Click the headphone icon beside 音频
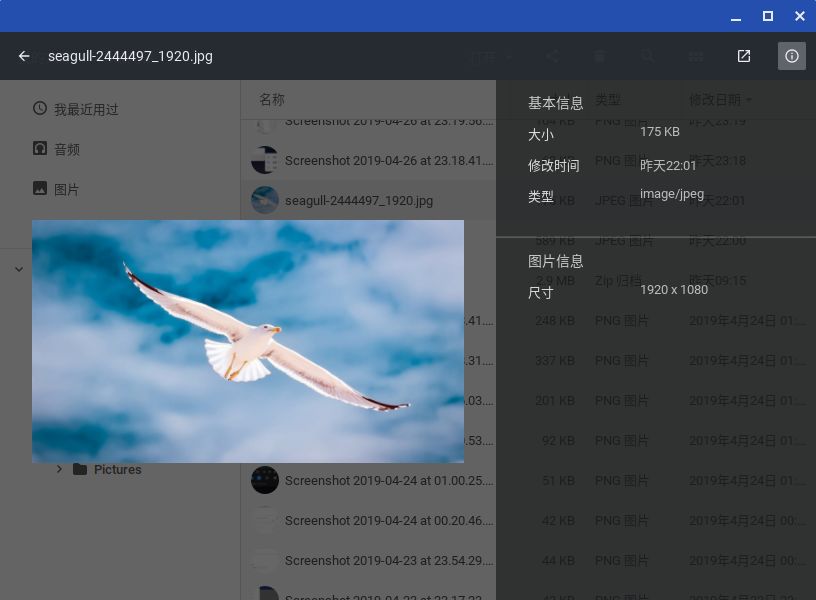This screenshot has width=816, height=600. (40, 148)
